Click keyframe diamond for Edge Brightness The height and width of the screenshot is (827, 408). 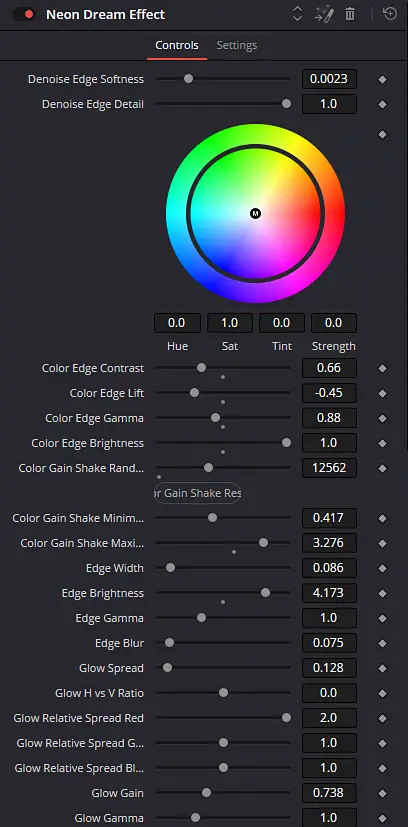383,593
